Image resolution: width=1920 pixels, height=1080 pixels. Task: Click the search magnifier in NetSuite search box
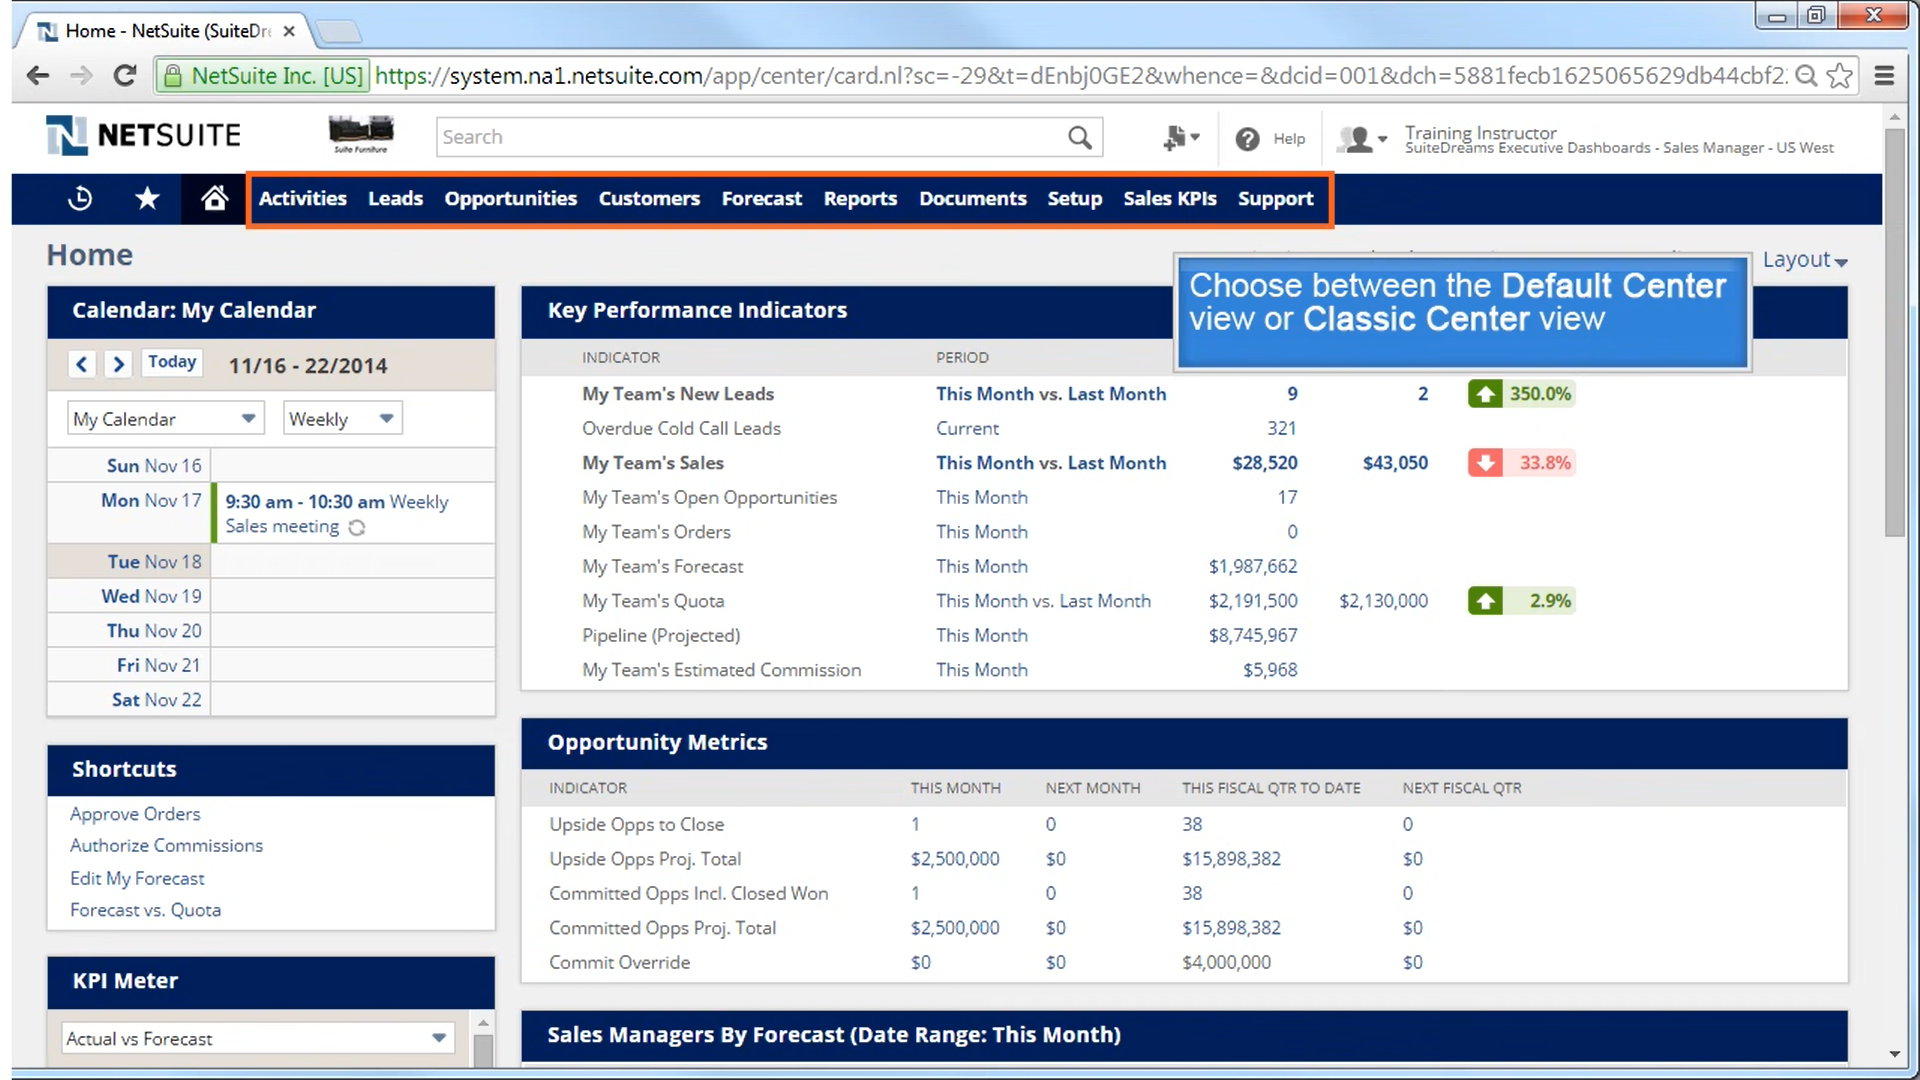pos(1080,137)
